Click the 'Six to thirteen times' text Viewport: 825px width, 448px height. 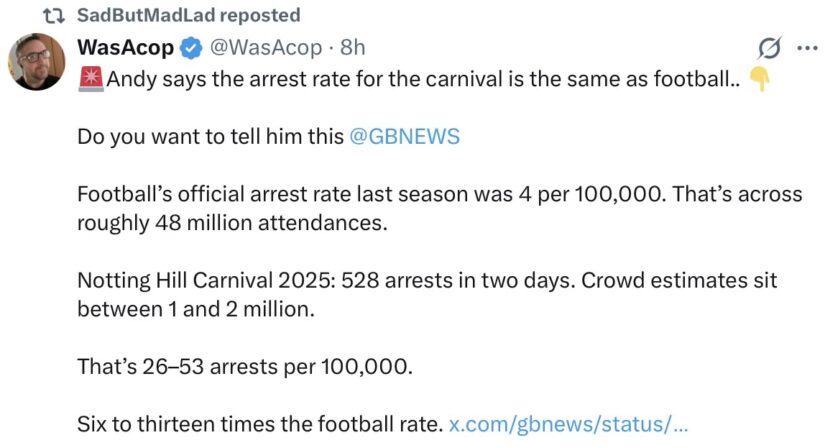pyautogui.click(x=260, y=424)
